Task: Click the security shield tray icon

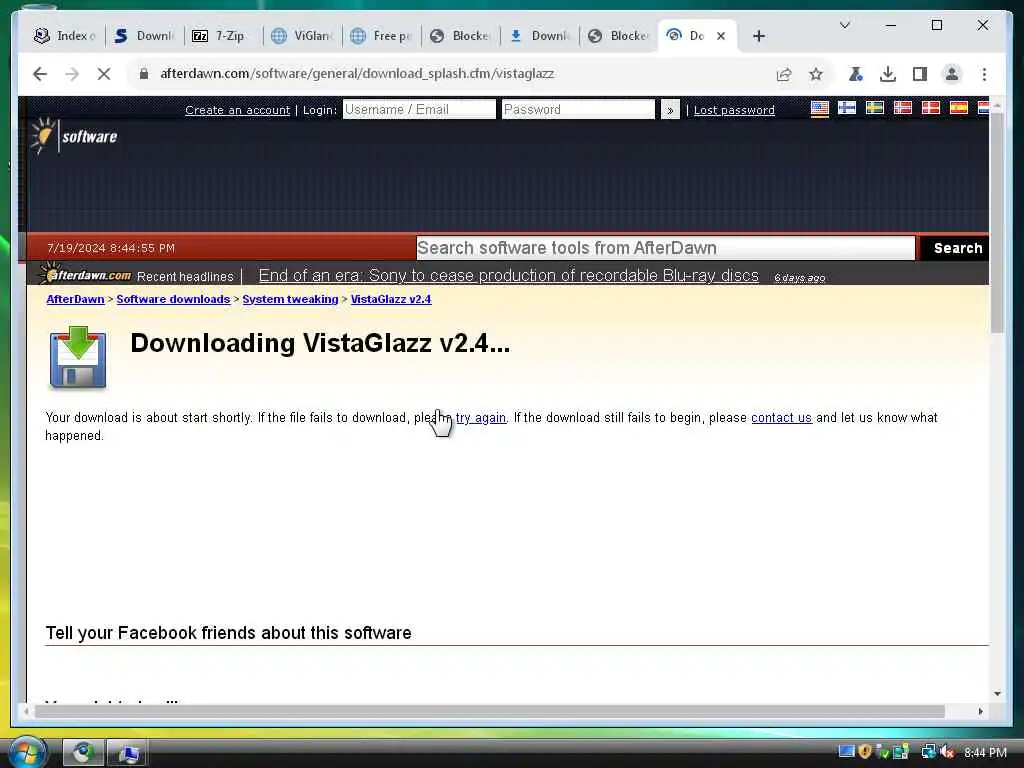Action: pyautogui.click(x=865, y=752)
